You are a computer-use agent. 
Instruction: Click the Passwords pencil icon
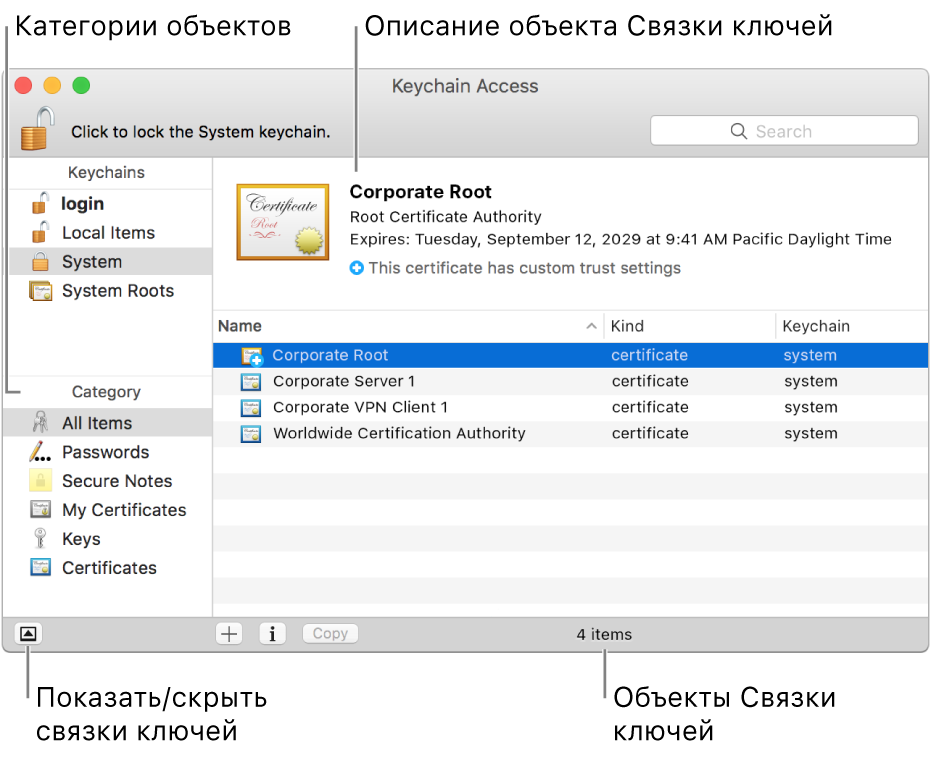40,452
